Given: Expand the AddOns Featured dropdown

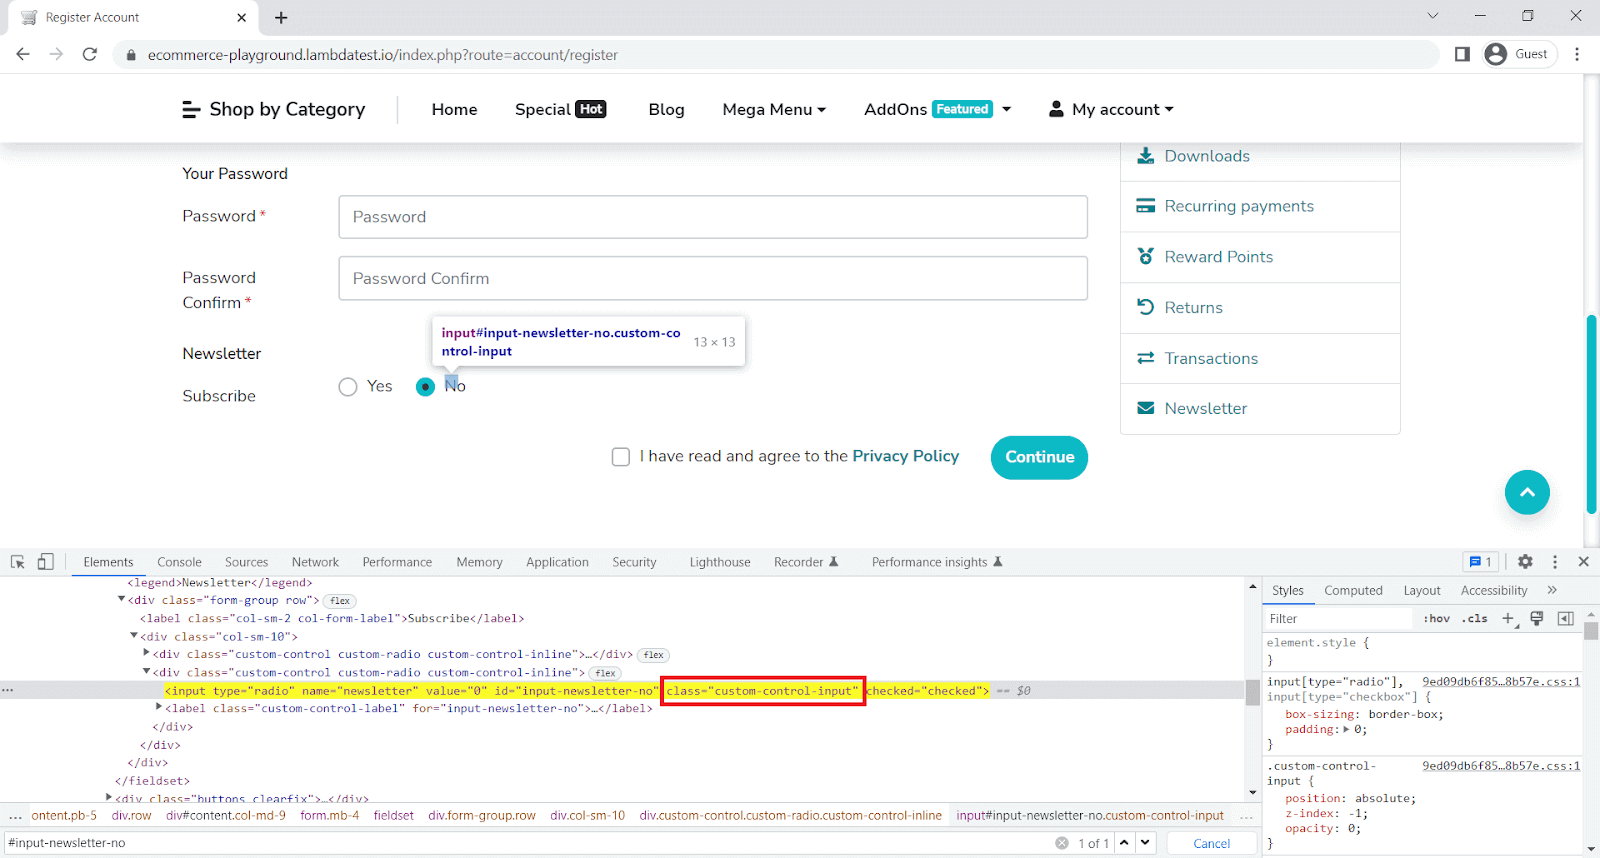Looking at the screenshot, I should (938, 109).
